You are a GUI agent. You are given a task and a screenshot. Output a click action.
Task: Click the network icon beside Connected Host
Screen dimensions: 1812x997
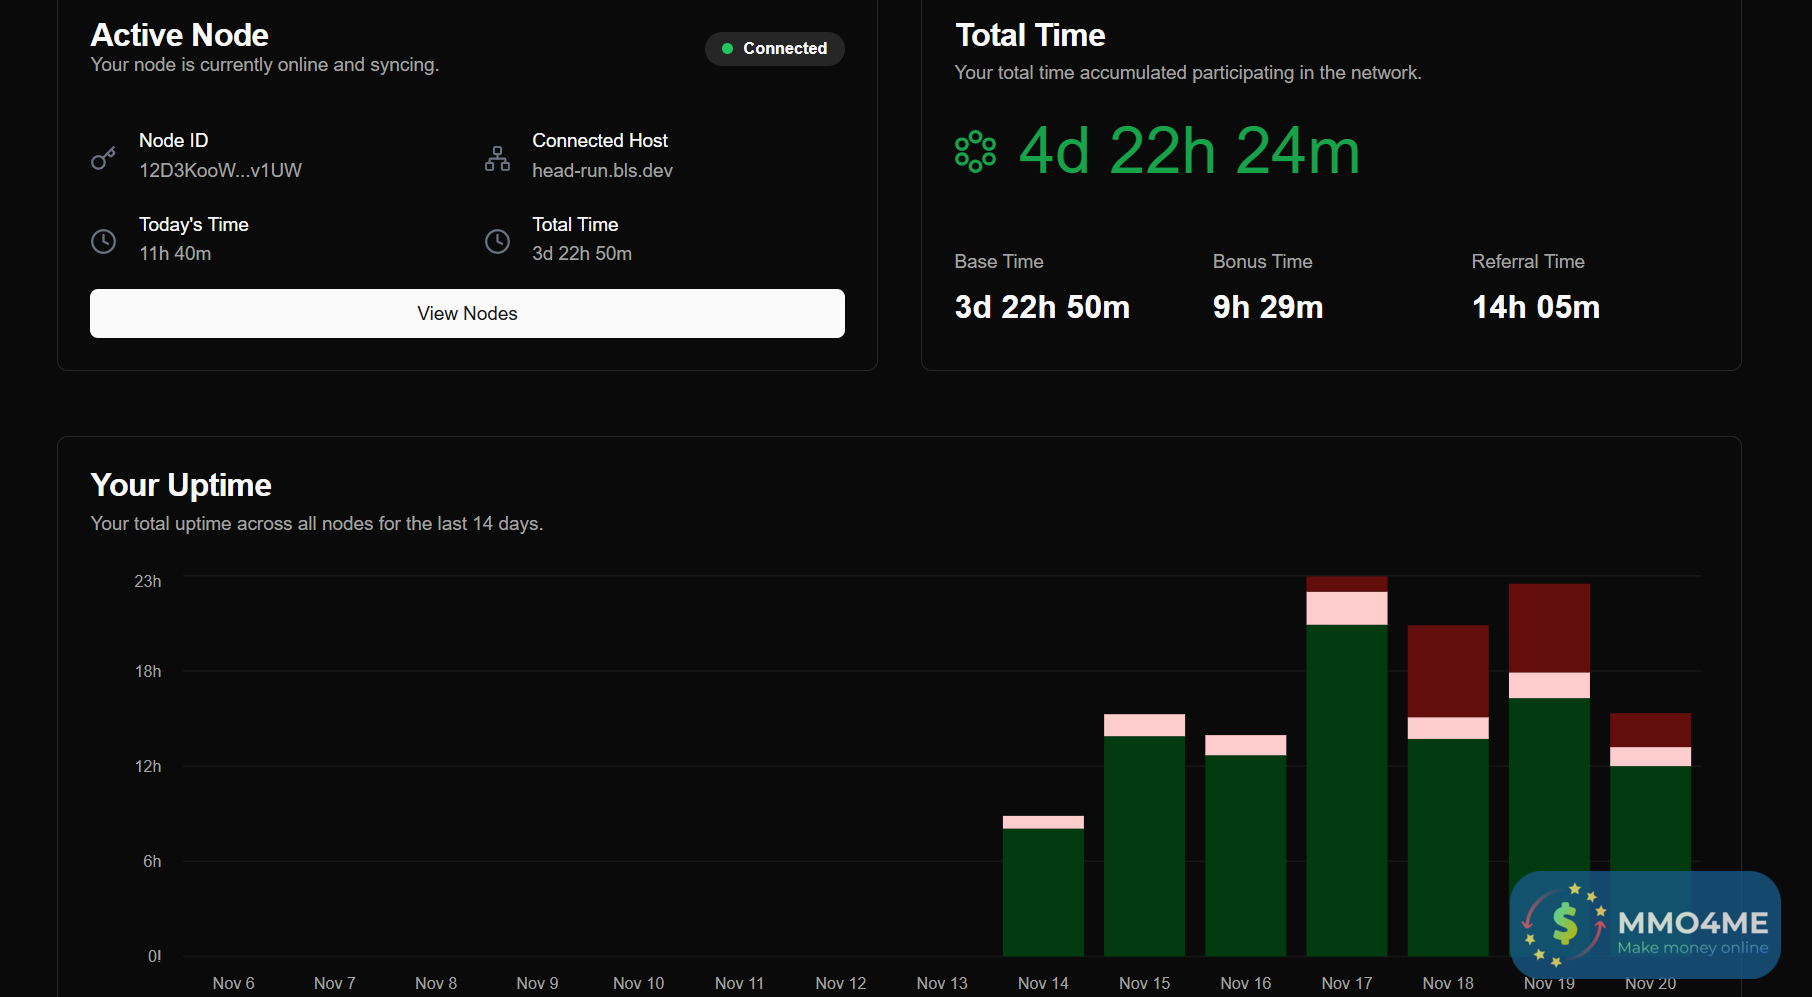tap(497, 158)
